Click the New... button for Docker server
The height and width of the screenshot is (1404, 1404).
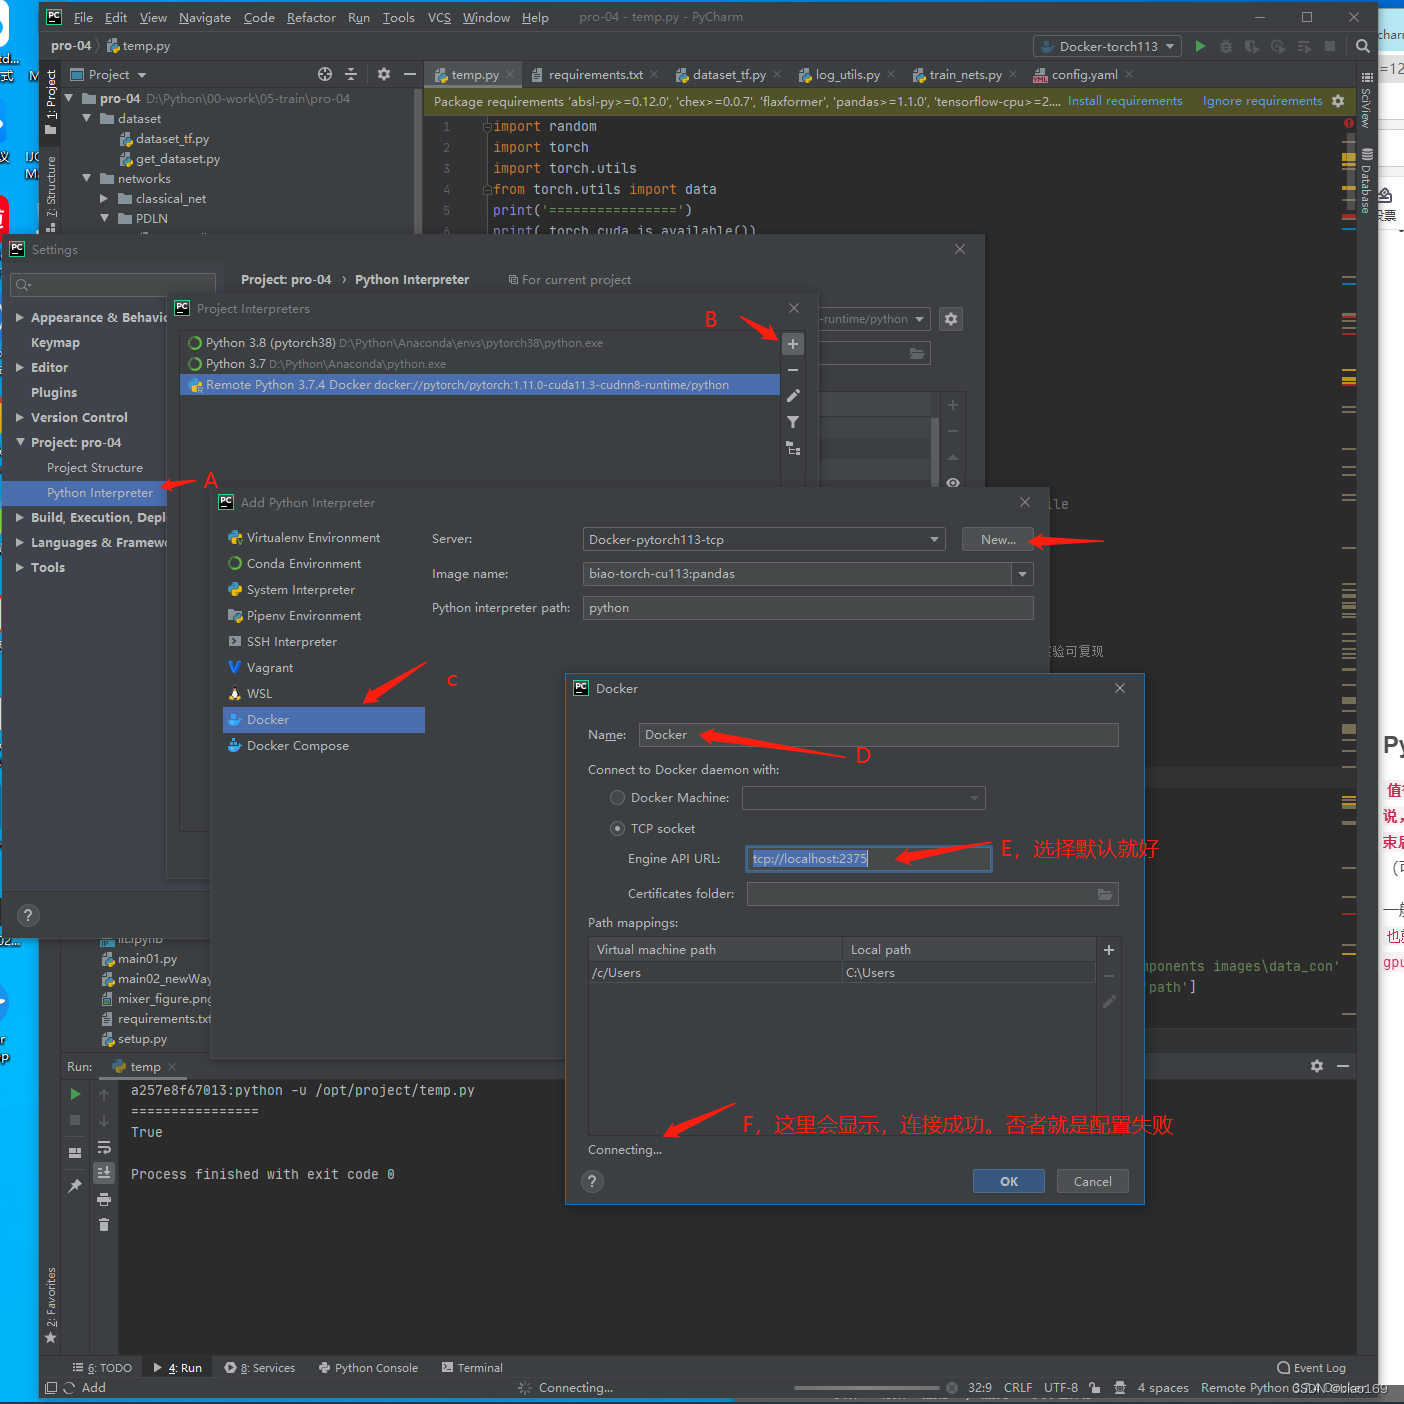[x=997, y=539]
